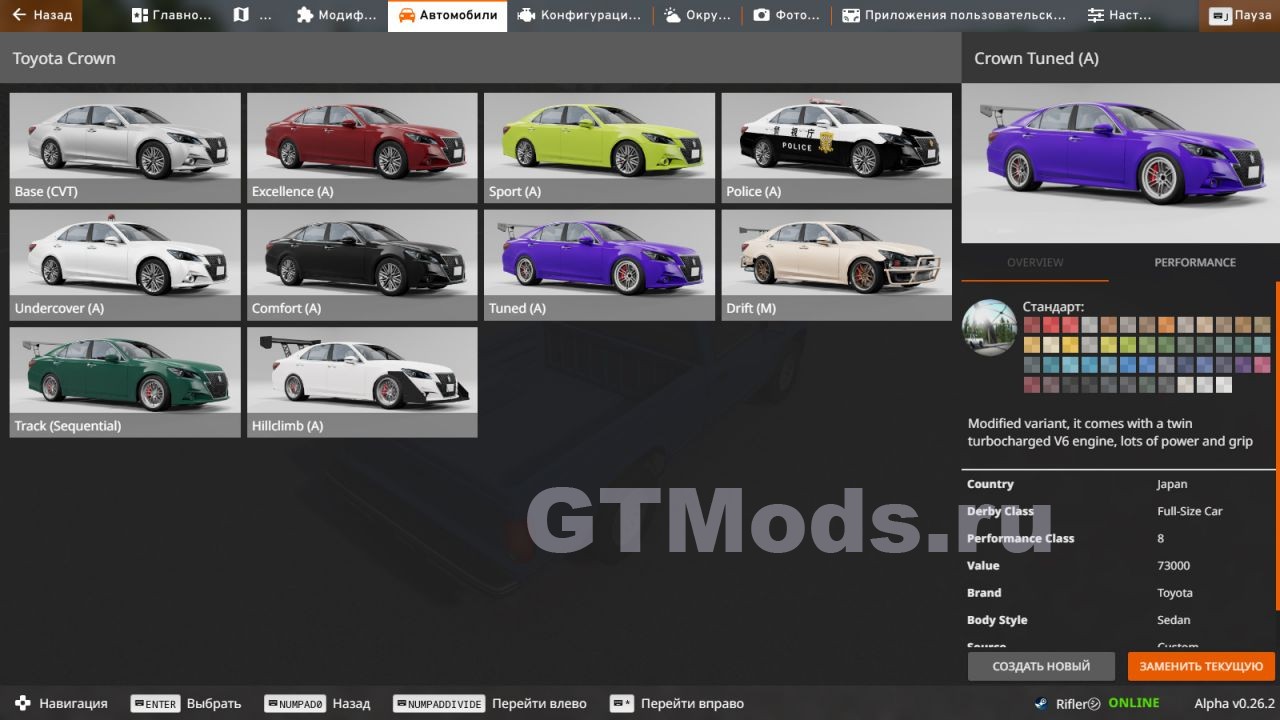Open Приложения пользовательского интерфейса tab
The height and width of the screenshot is (720, 1280).
954,15
